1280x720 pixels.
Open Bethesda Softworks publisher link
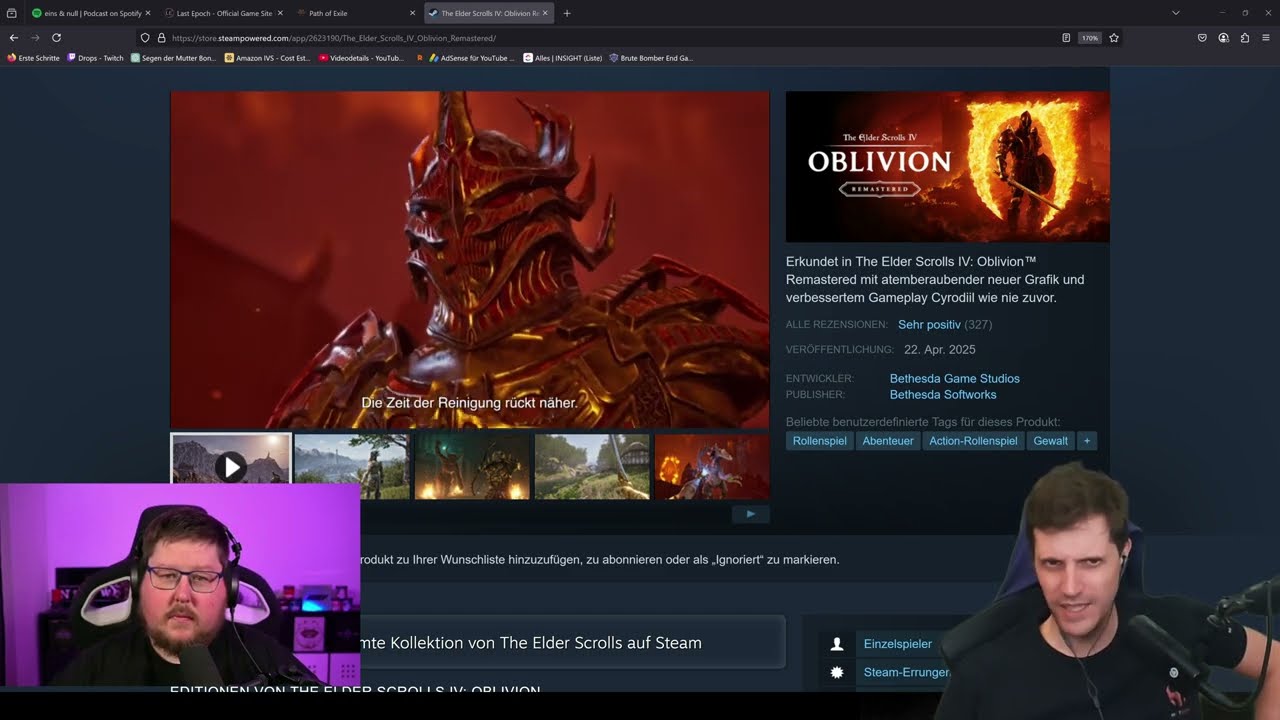click(943, 395)
